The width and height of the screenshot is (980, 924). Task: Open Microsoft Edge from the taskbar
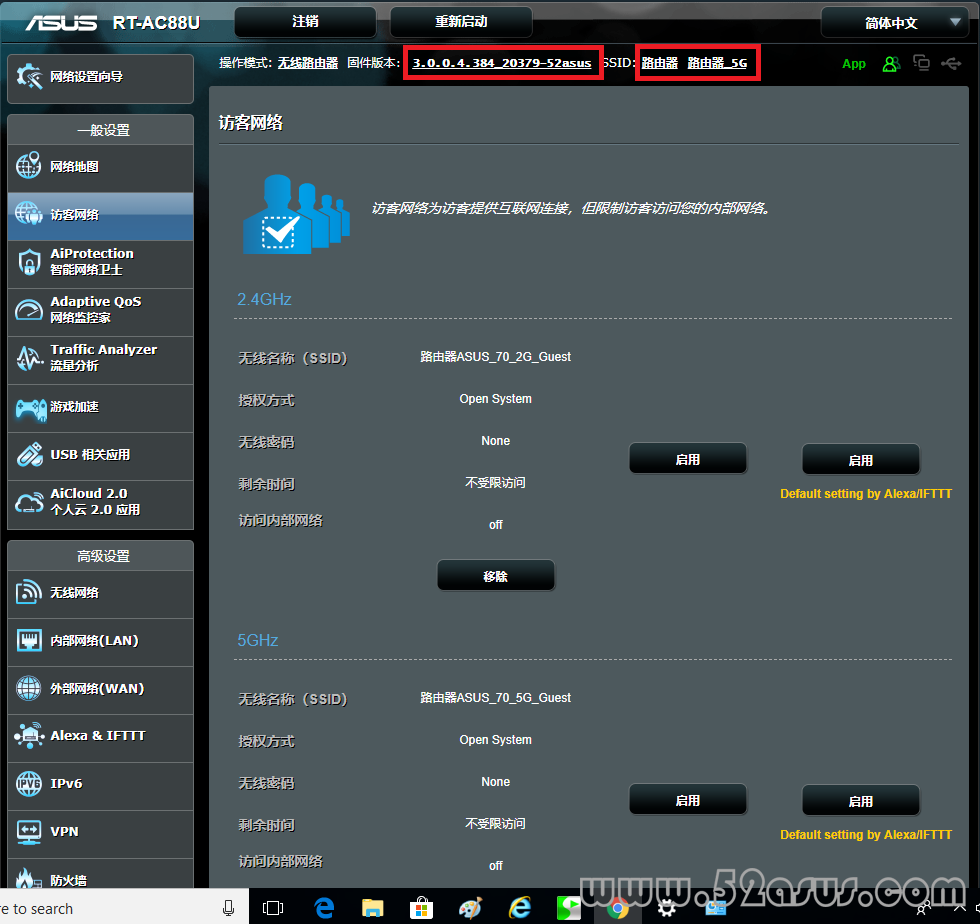click(x=324, y=908)
